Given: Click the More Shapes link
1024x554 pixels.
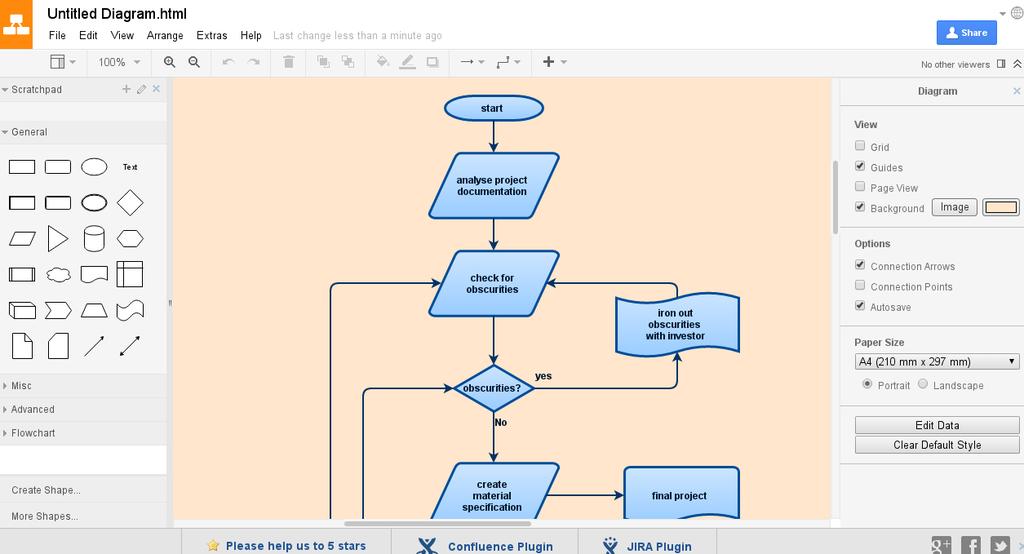Looking at the screenshot, I should click(x=44, y=516).
